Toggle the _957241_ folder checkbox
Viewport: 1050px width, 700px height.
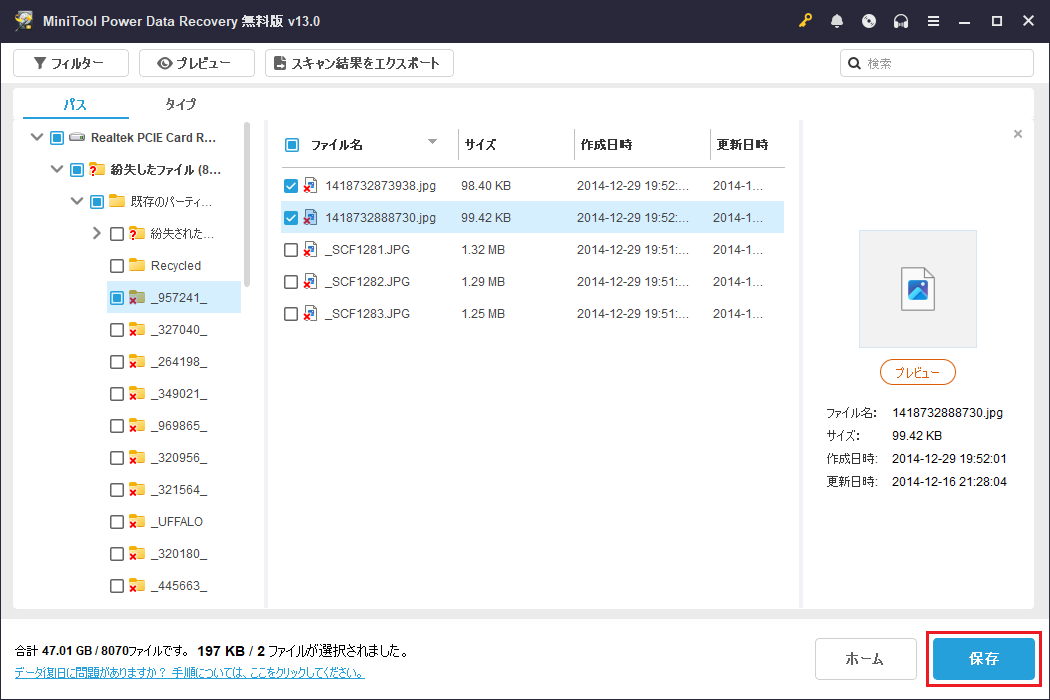point(117,297)
